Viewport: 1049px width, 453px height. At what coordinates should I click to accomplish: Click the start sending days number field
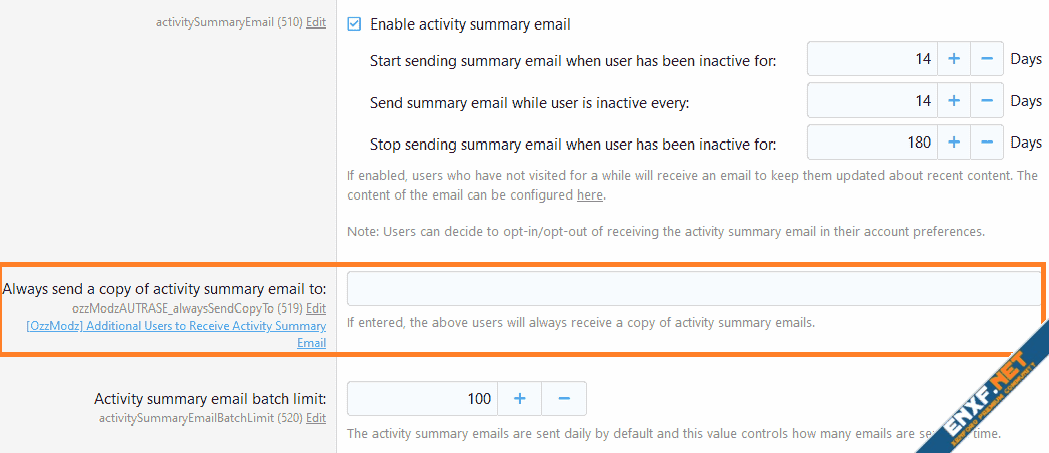(872, 59)
